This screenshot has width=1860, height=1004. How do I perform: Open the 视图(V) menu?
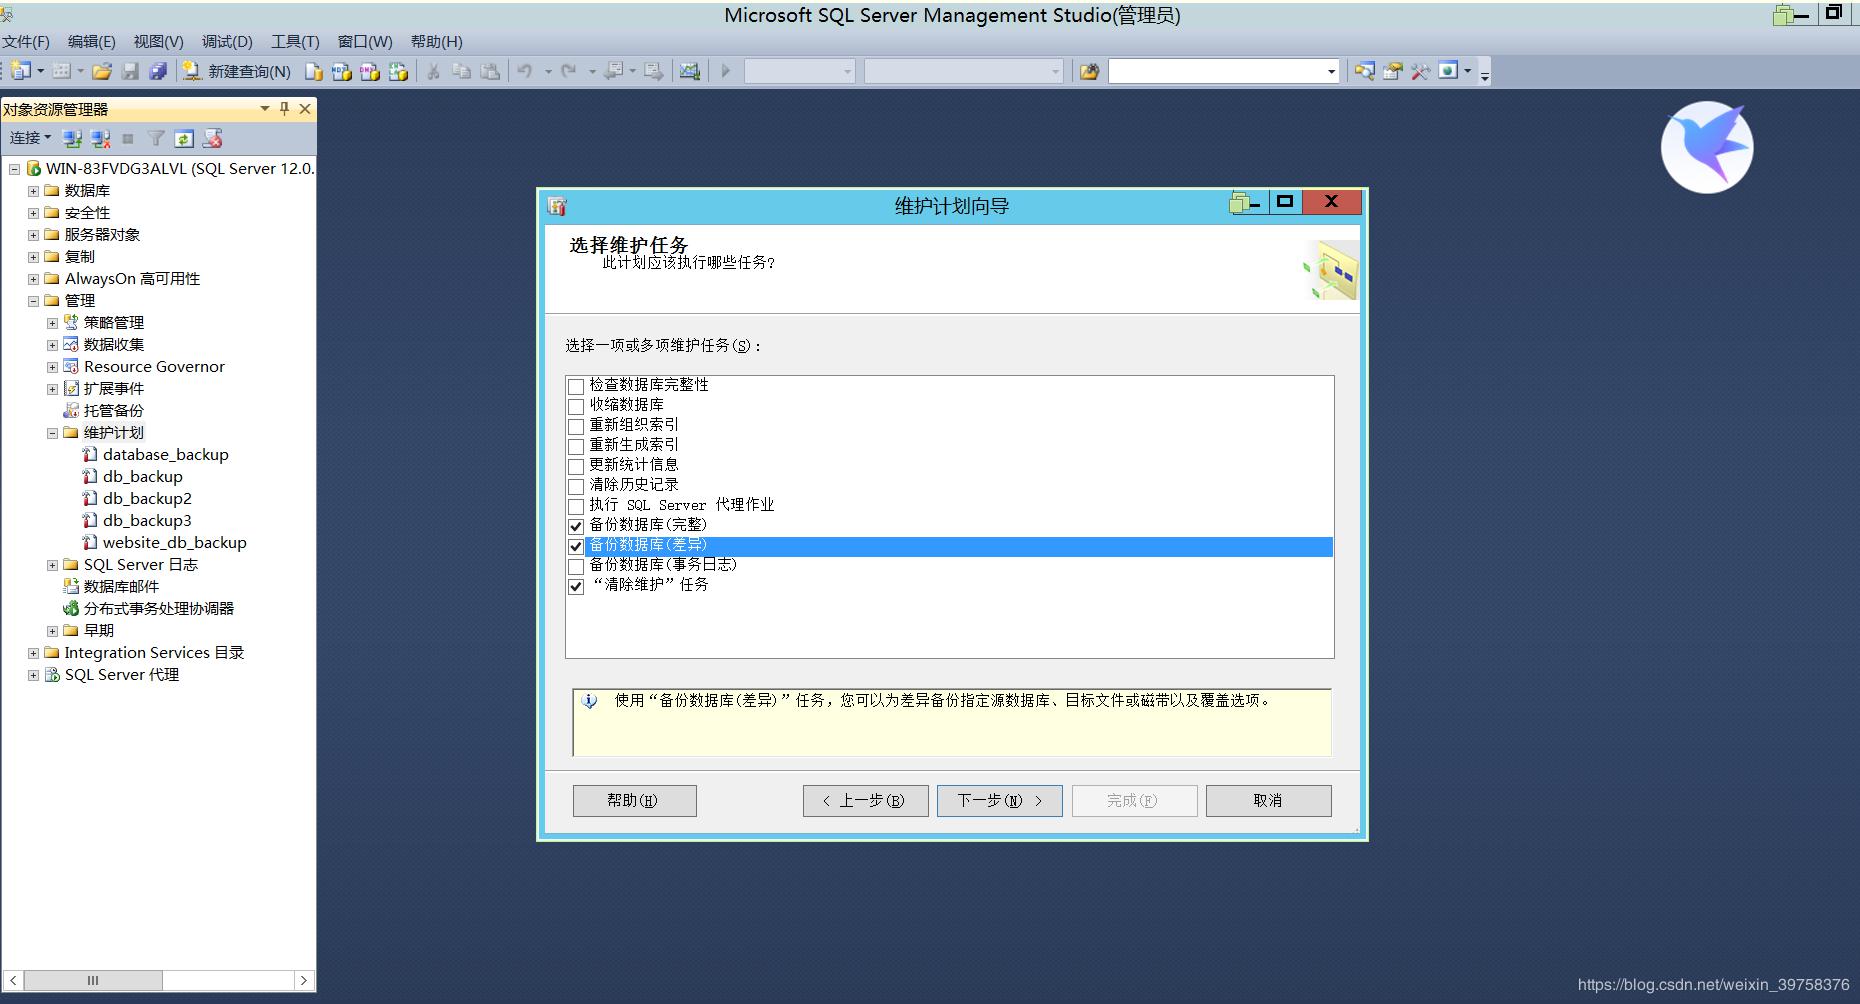coord(158,41)
